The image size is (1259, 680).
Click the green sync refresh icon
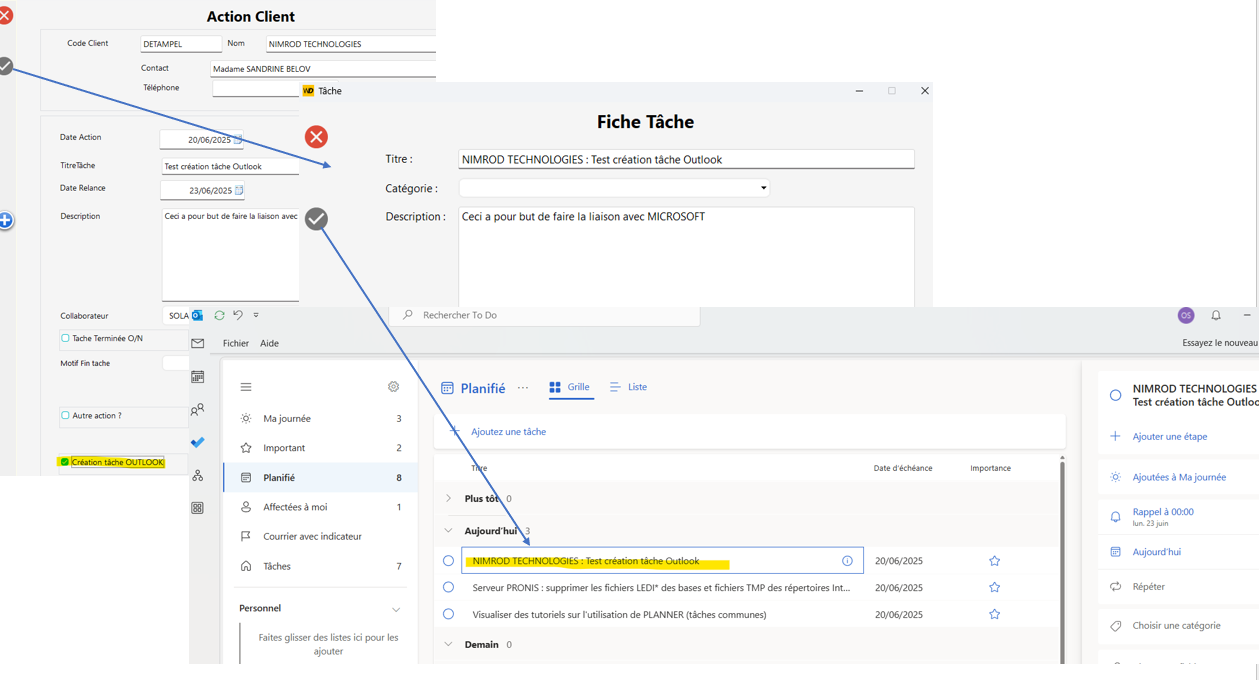point(219,315)
